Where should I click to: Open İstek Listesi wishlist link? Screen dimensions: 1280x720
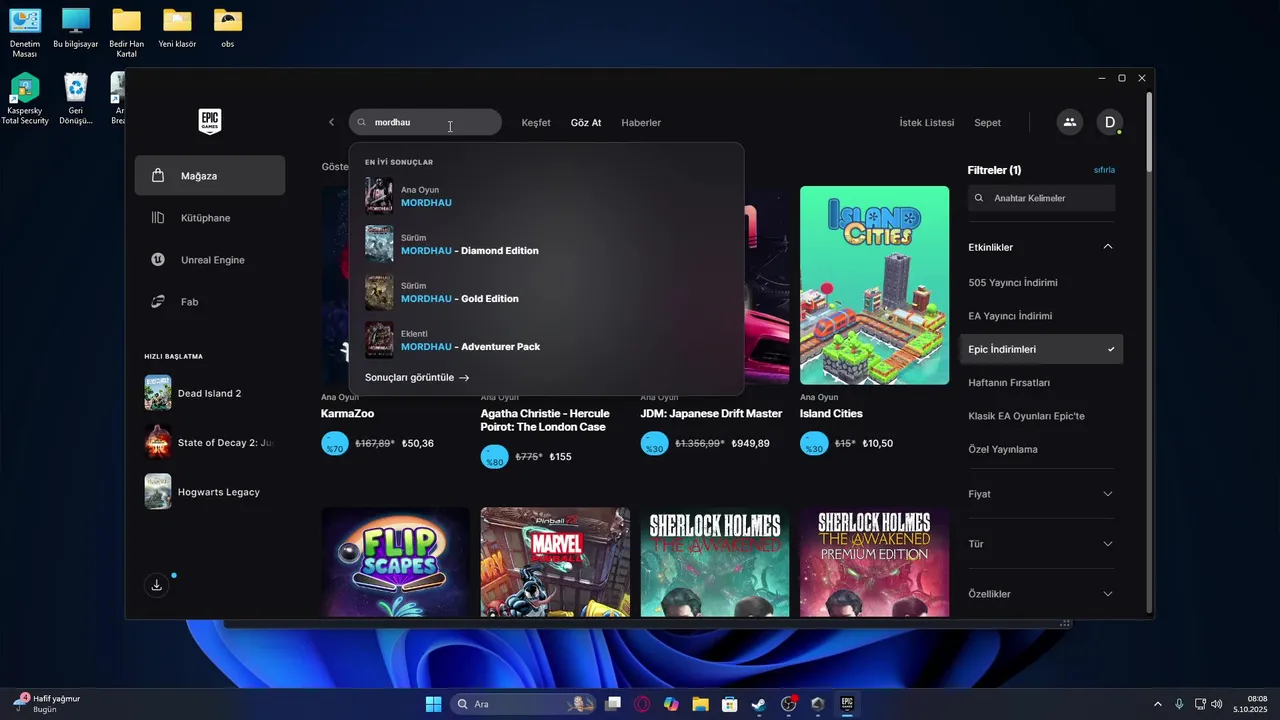coord(927,122)
